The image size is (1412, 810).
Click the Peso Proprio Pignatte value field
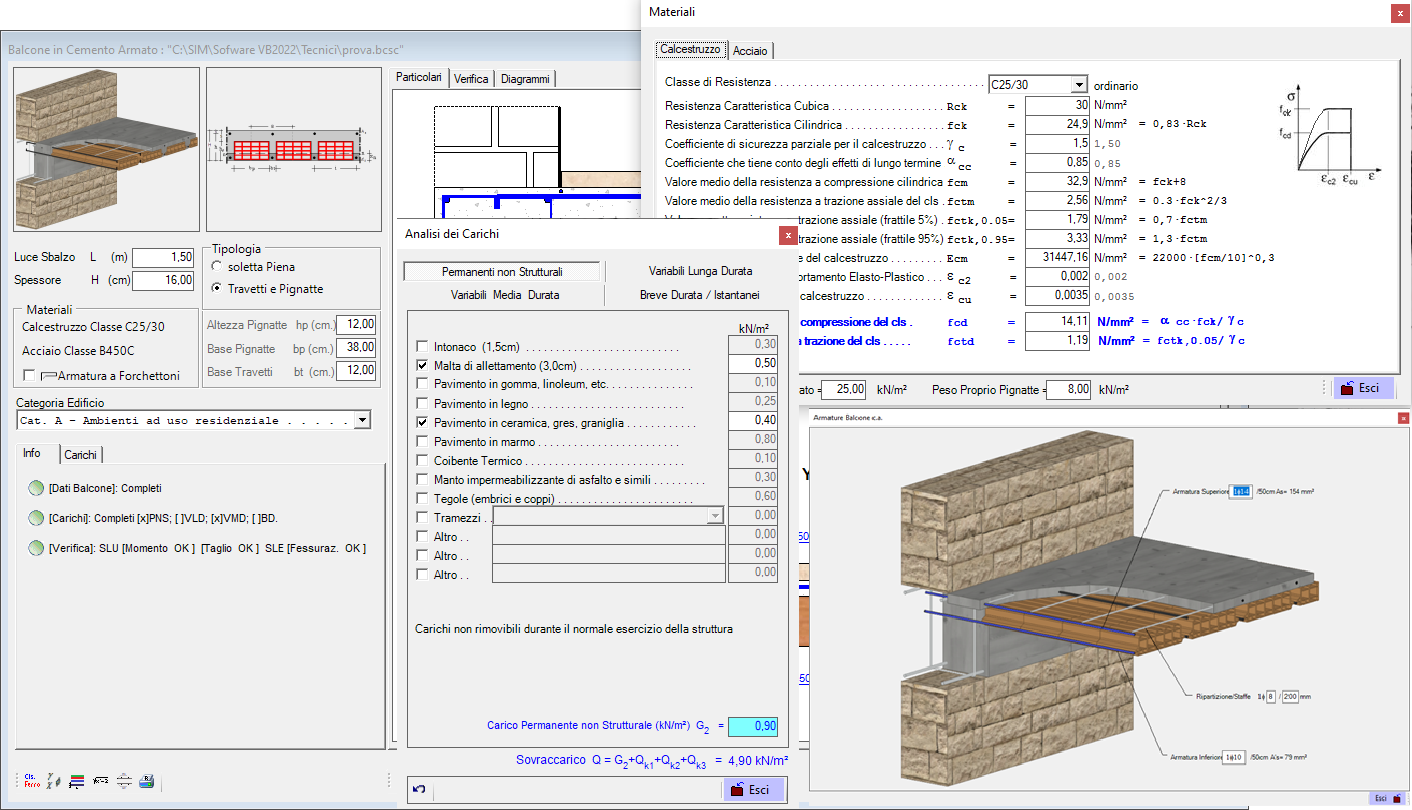(1068, 389)
